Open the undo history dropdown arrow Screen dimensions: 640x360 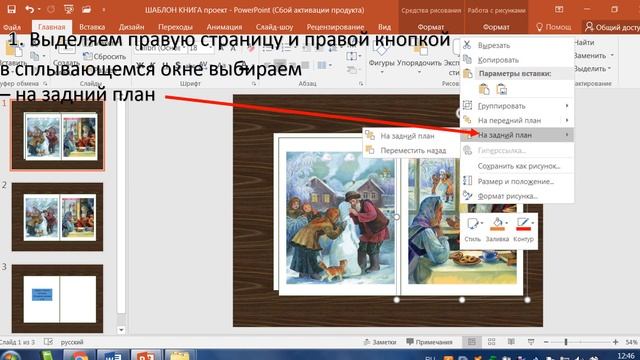tap(39, 10)
